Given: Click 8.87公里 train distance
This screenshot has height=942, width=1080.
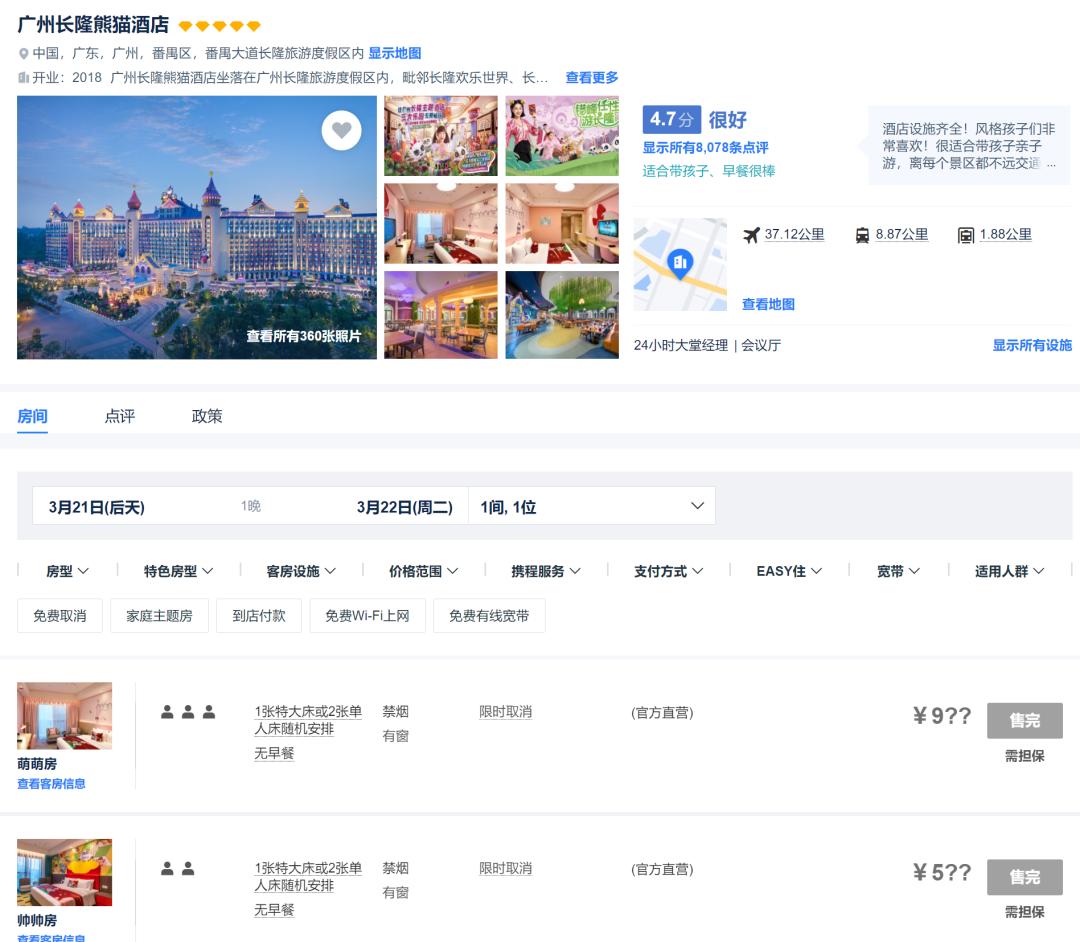Looking at the screenshot, I should click(902, 234).
